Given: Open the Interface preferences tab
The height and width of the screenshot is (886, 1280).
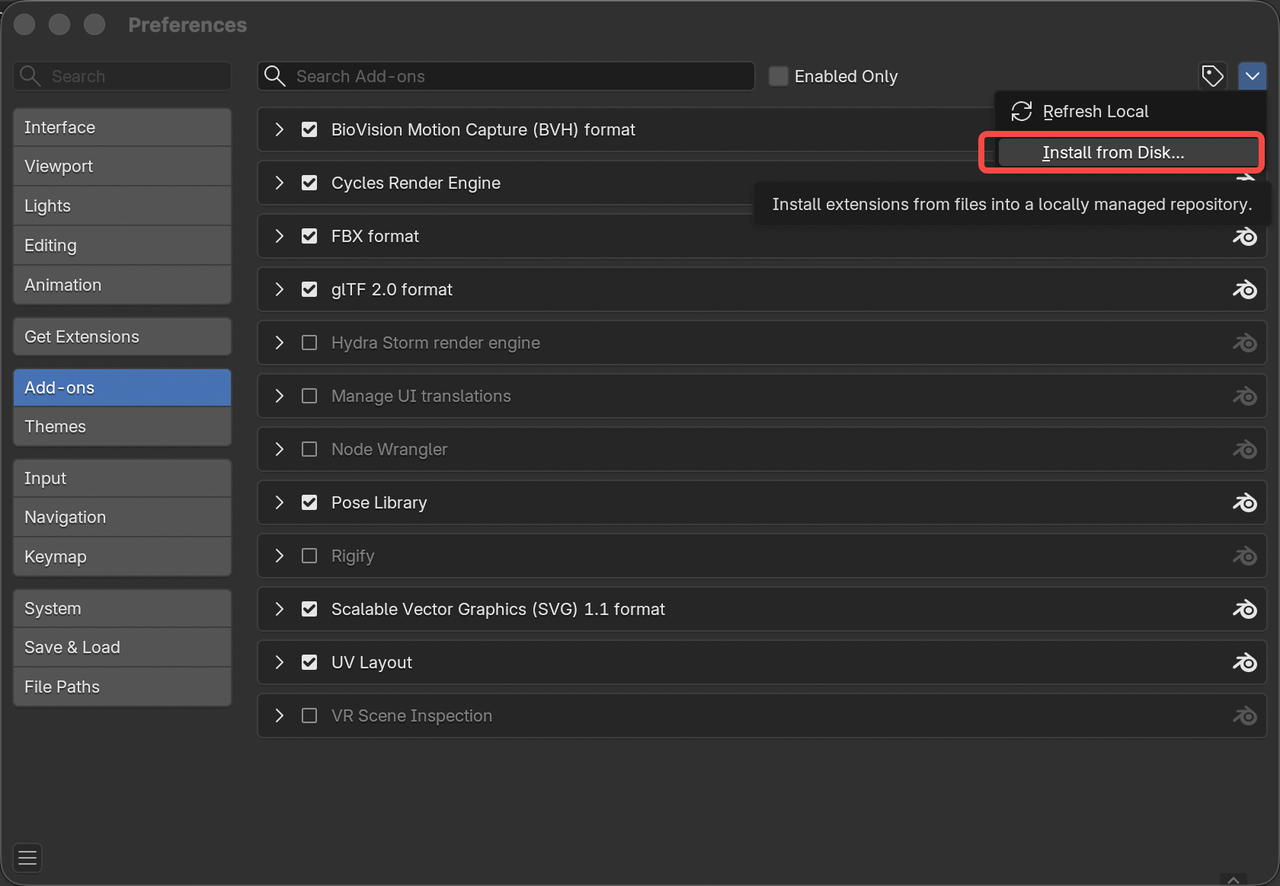Looking at the screenshot, I should [122, 127].
